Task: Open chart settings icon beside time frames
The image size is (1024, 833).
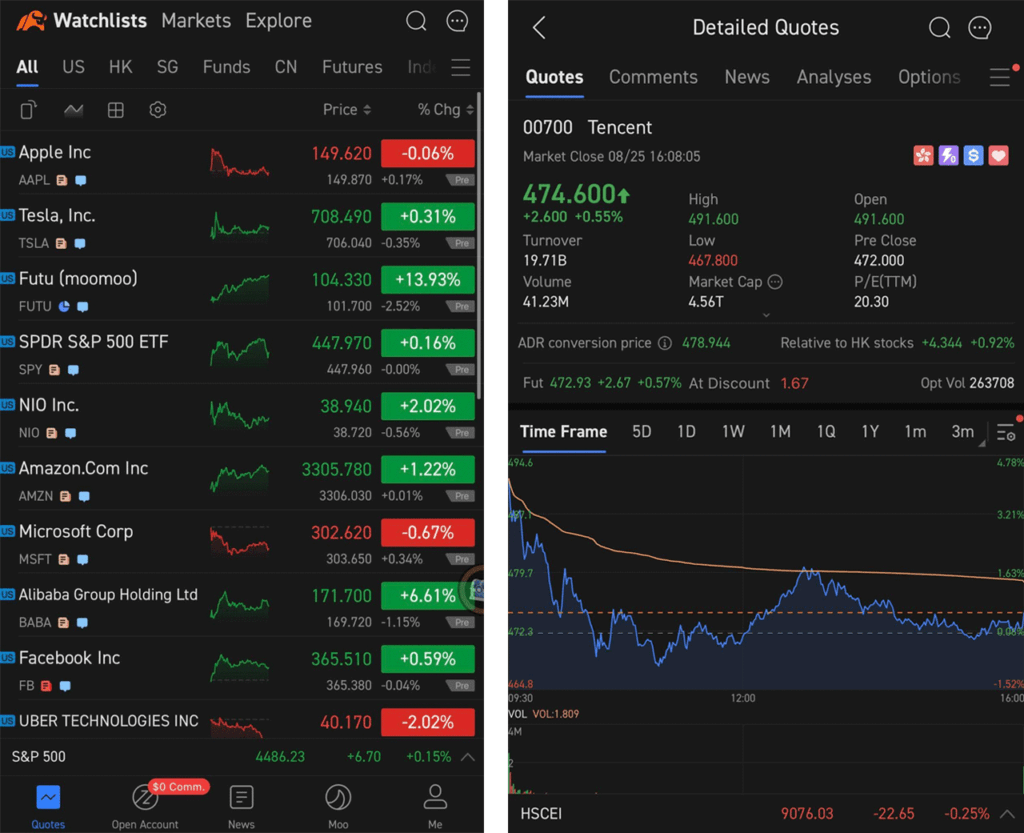Action: 1006,432
